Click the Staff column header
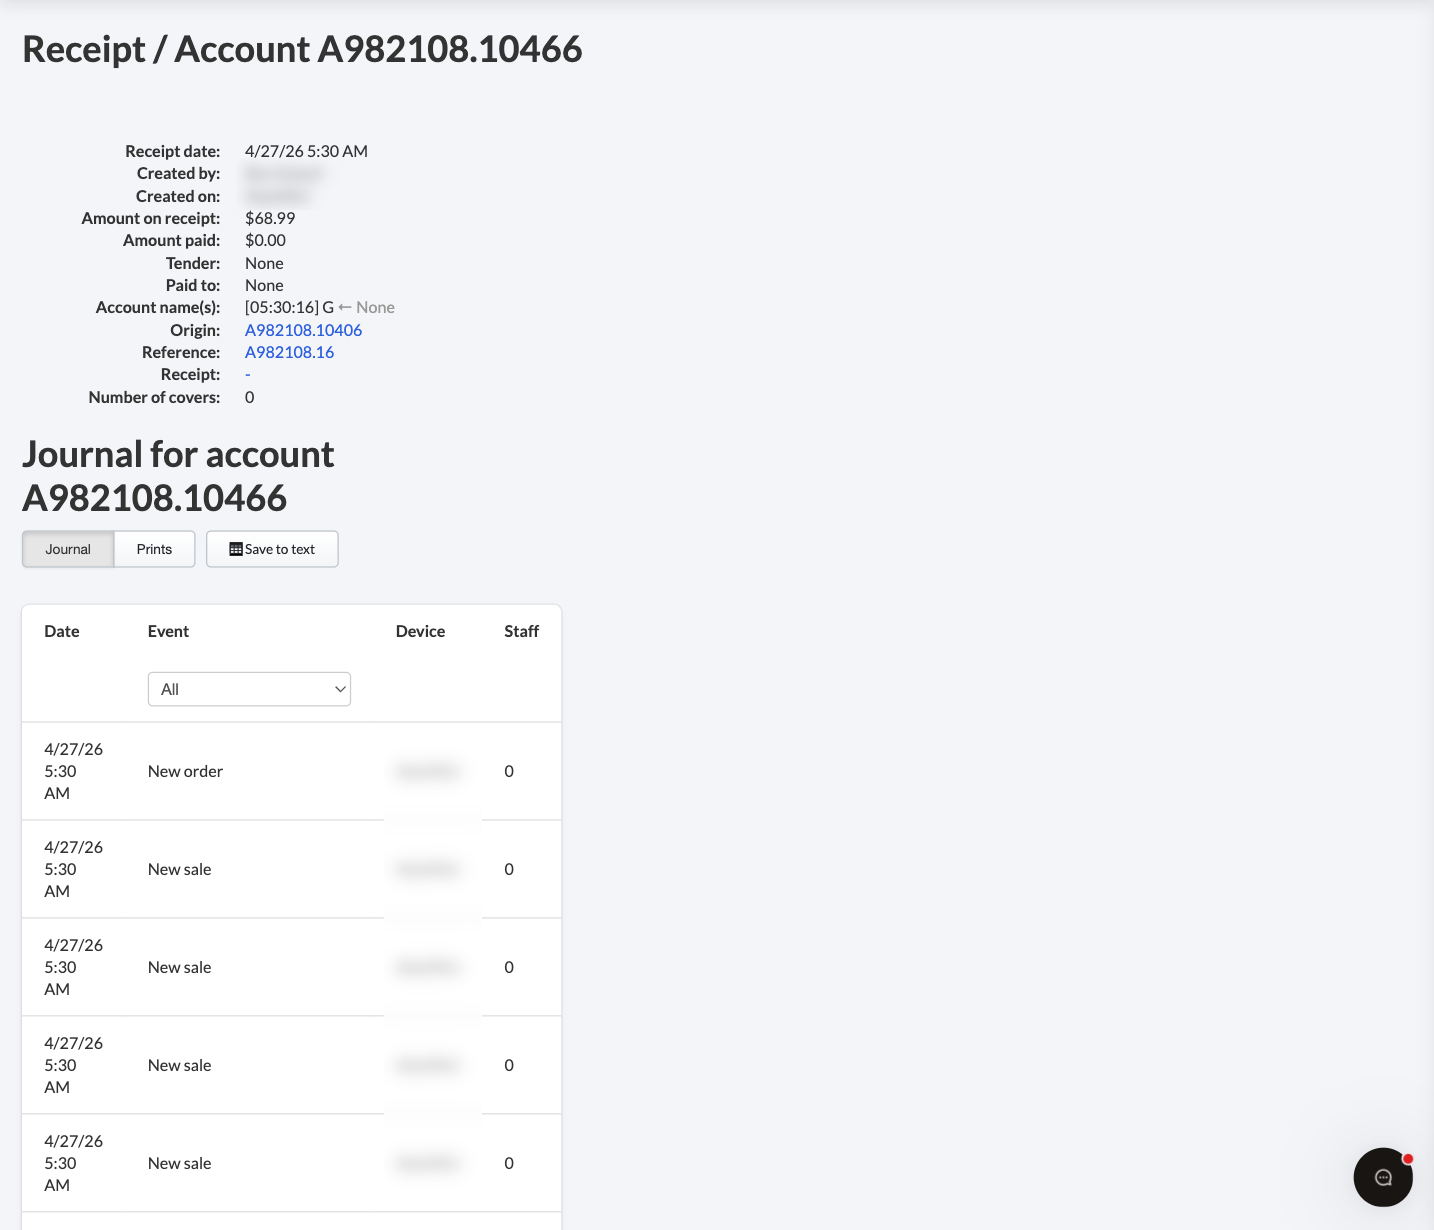Image resolution: width=1434 pixels, height=1230 pixels. [521, 631]
